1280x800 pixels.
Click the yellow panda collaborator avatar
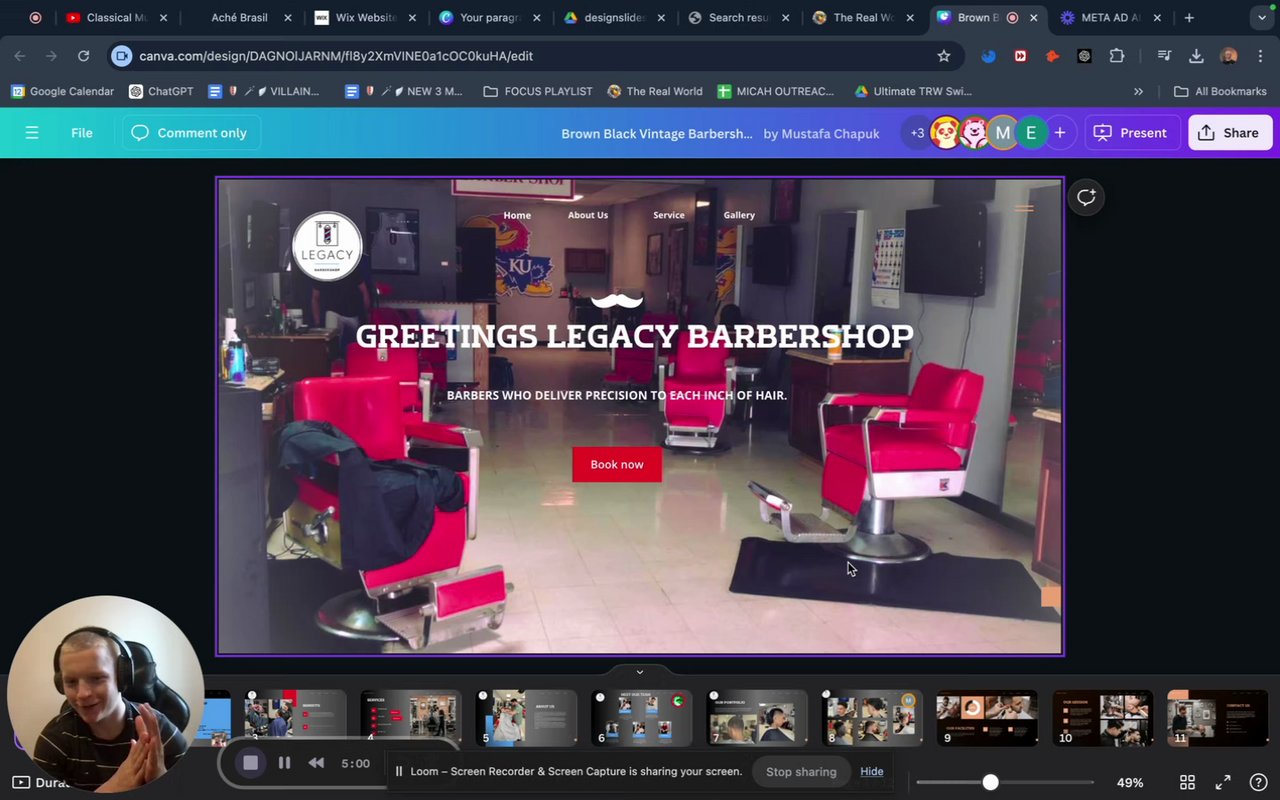point(945,133)
